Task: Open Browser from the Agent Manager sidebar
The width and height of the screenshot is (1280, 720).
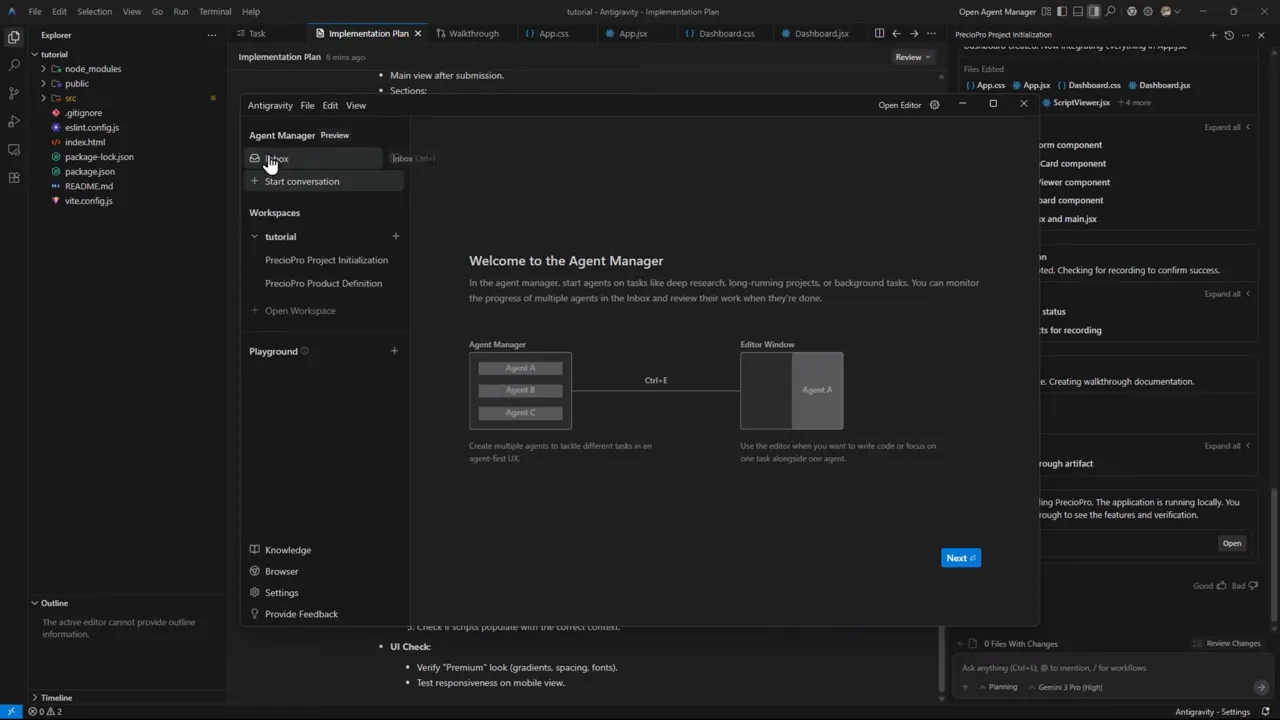Action: (x=282, y=571)
